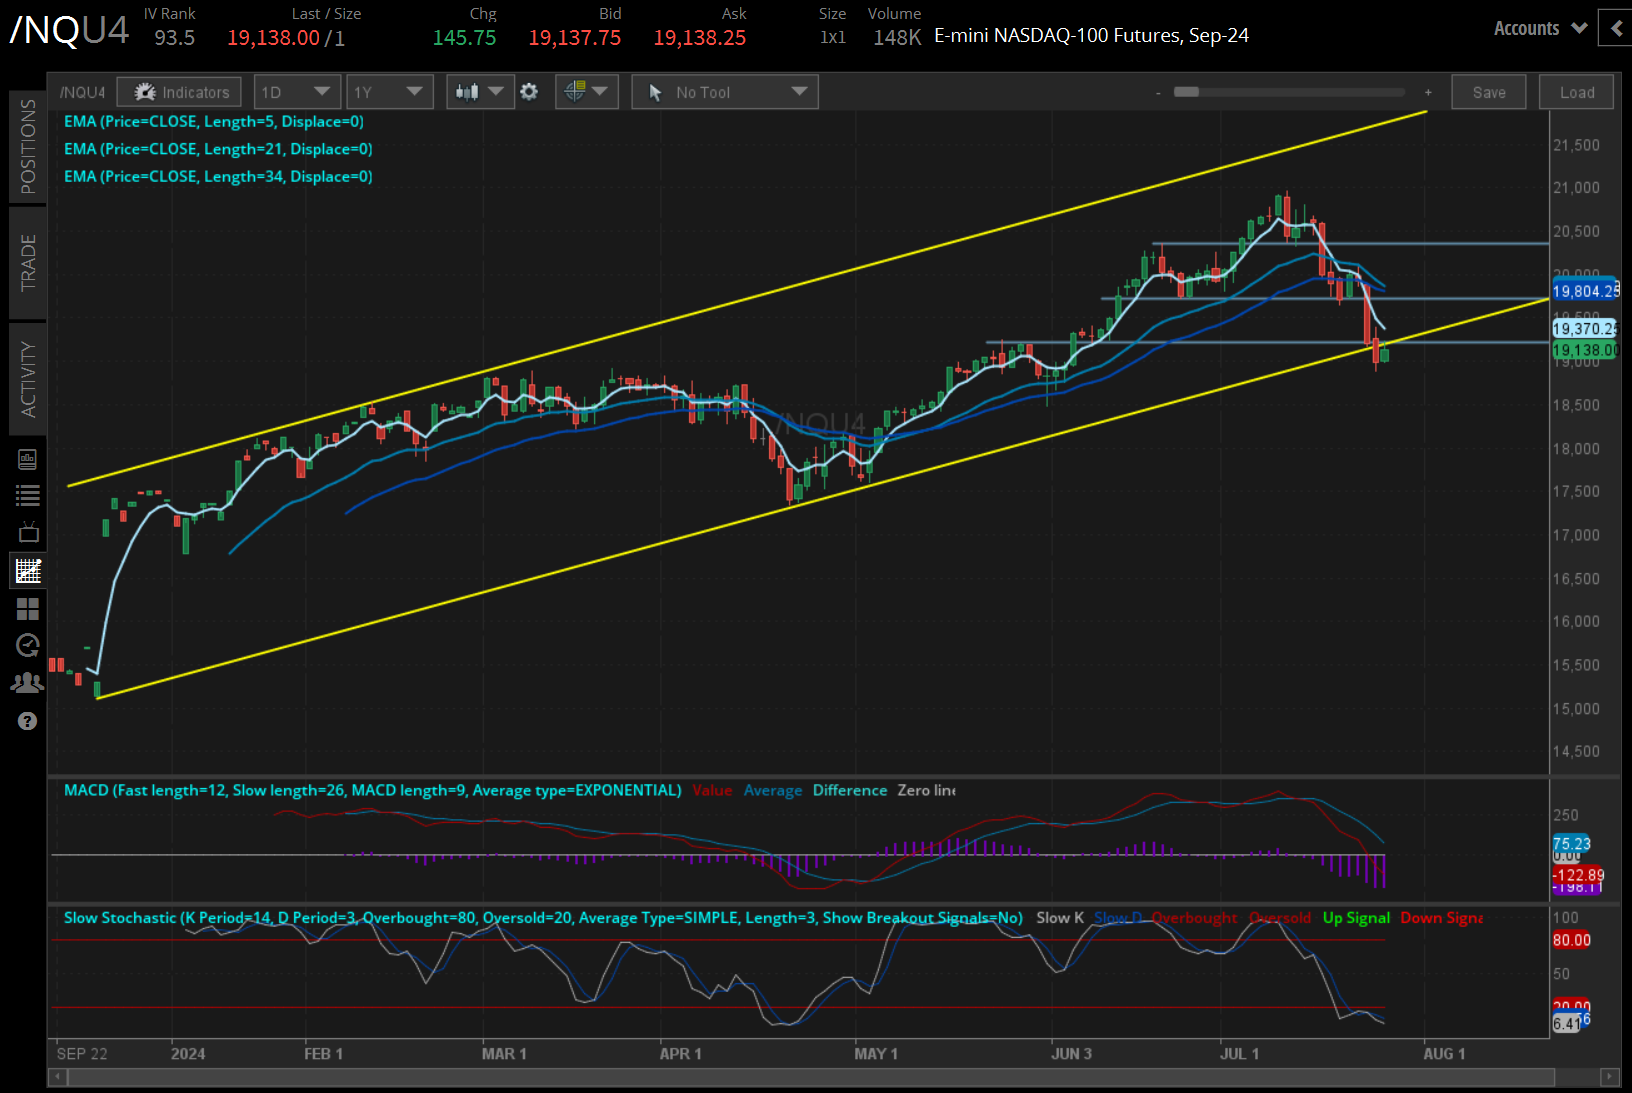
Task: Open the chat community icon
Action: 27,681
